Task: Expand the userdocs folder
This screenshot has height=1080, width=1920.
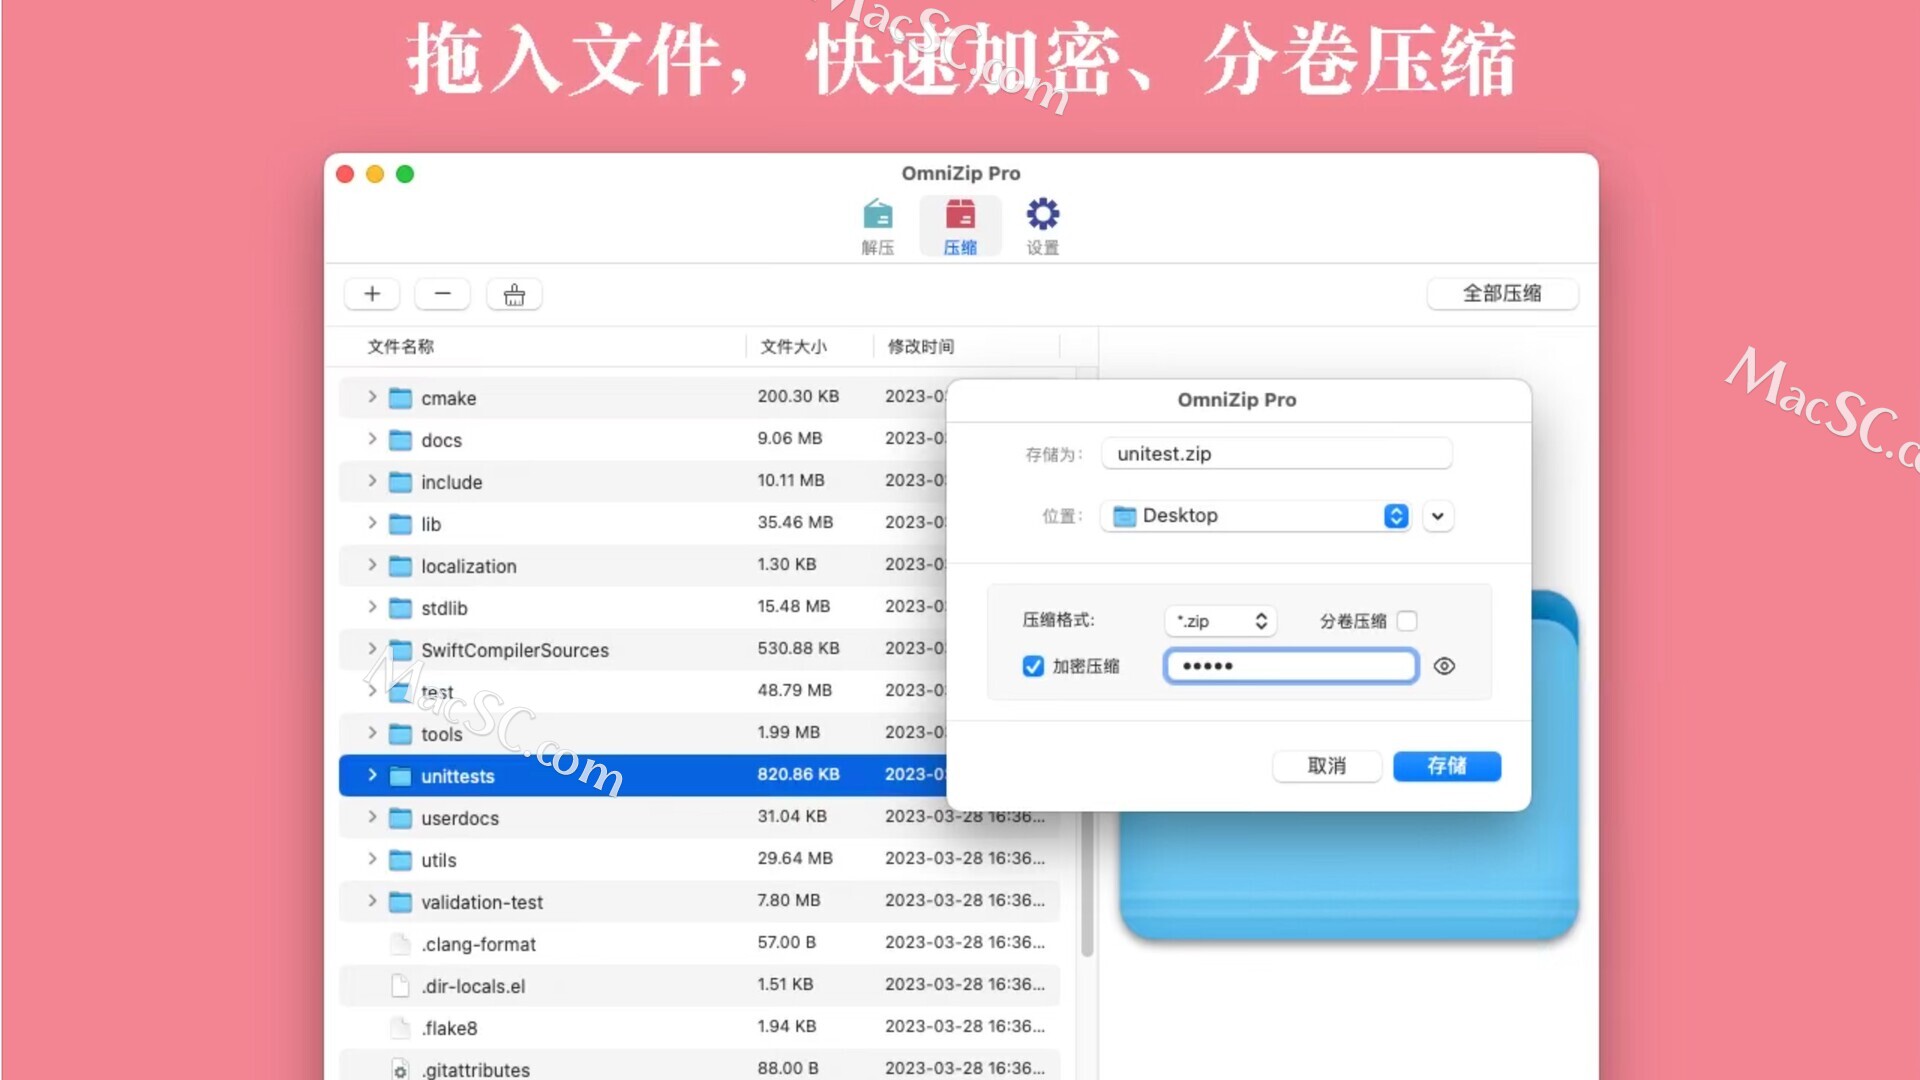Action: tap(372, 817)
